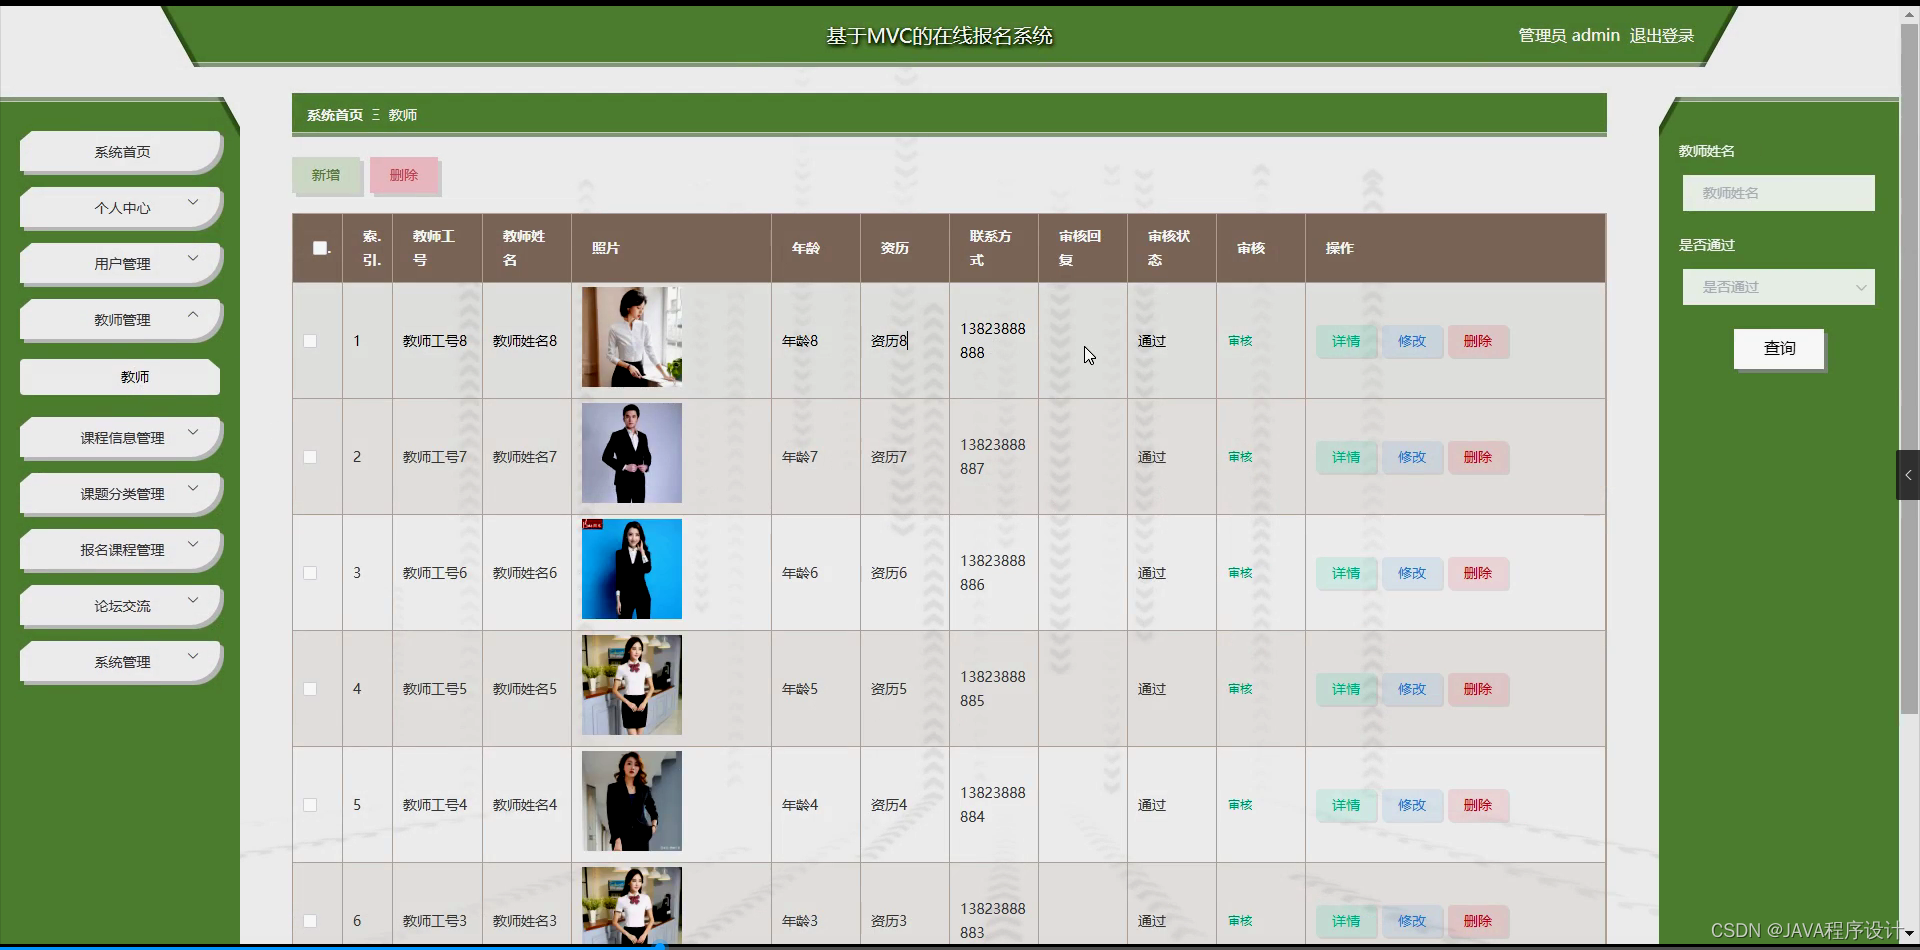Screen dimensions: 1920x950
Task: Open 详情 for 教师工号5
Action: click(x=1346, y=689)
